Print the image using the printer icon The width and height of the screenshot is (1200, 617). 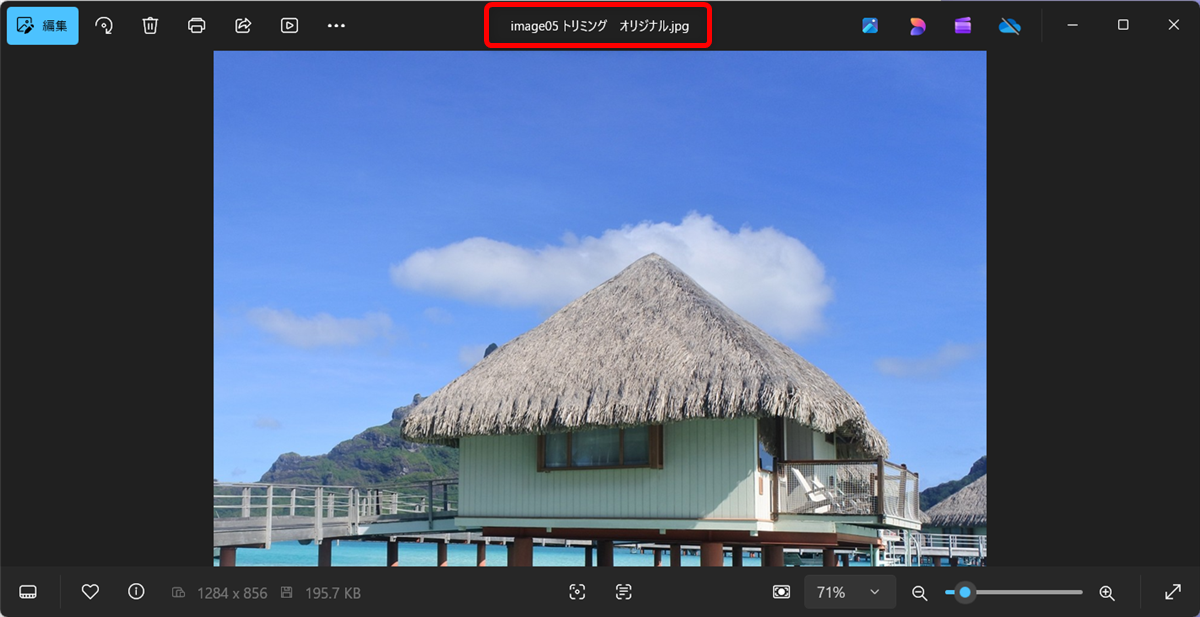click(x=197, y=26)
